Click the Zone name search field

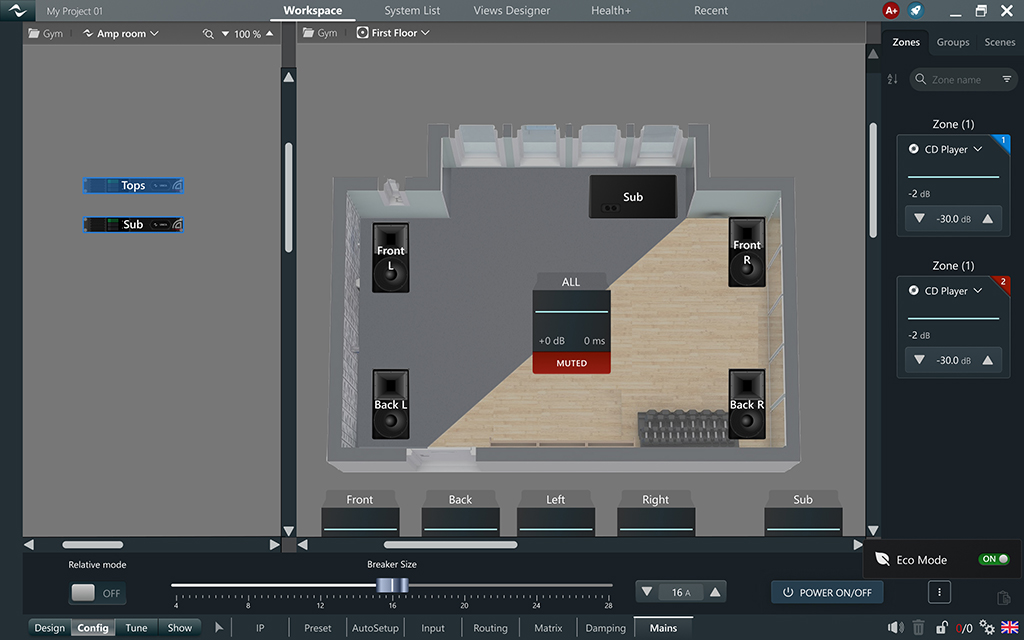[x=956, y=79]
